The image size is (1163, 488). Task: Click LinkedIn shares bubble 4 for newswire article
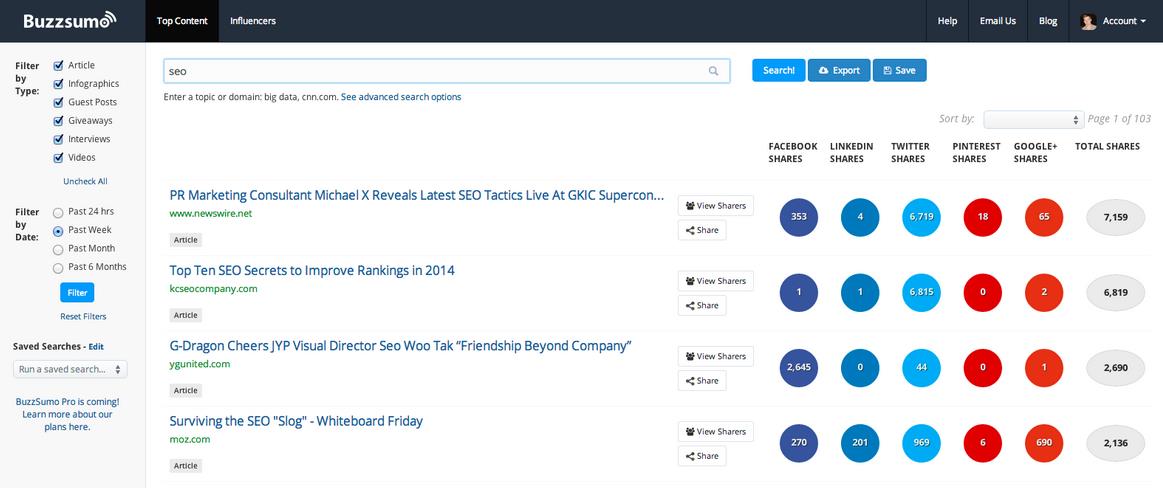tap(860, 217)
